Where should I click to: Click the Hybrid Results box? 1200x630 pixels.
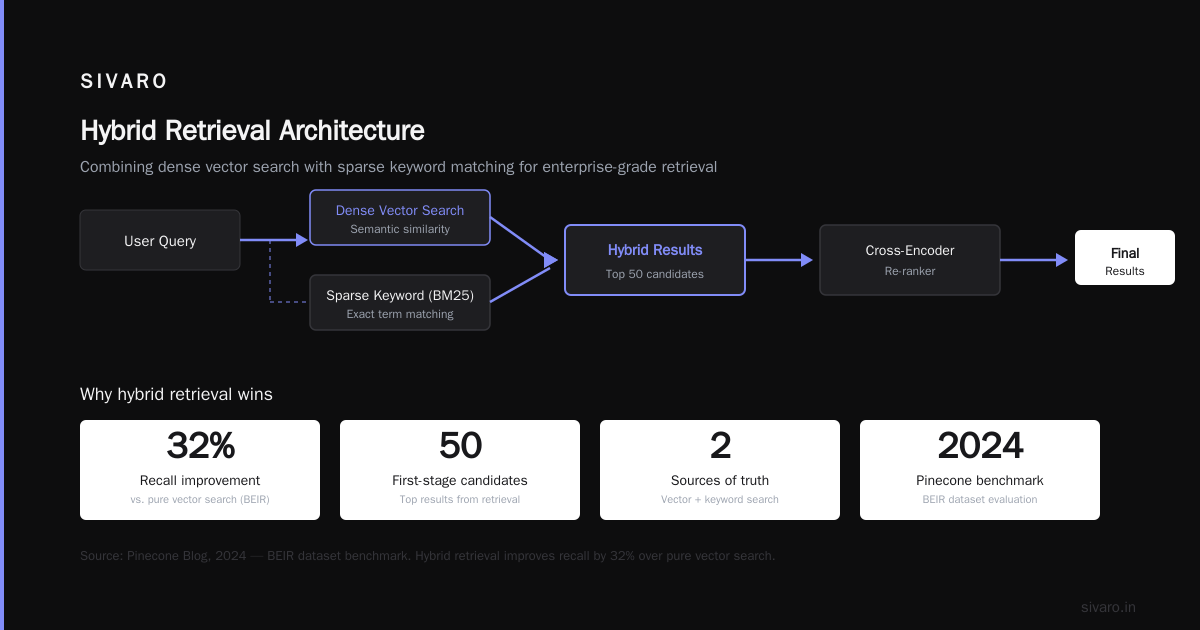pyautogui.click(x=655, y=260)
